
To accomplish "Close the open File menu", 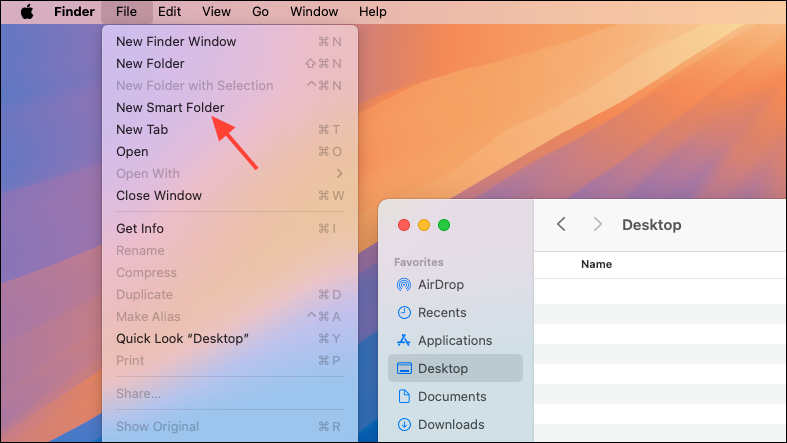I will click(x=126, y=12).
